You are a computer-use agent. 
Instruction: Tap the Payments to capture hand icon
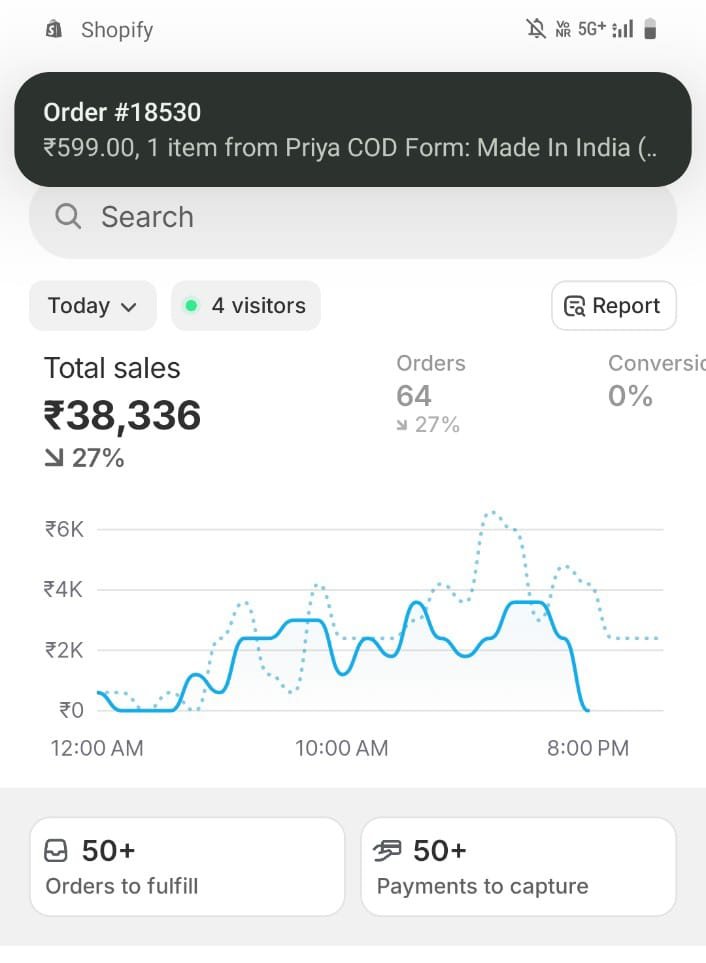coord(387,851)
